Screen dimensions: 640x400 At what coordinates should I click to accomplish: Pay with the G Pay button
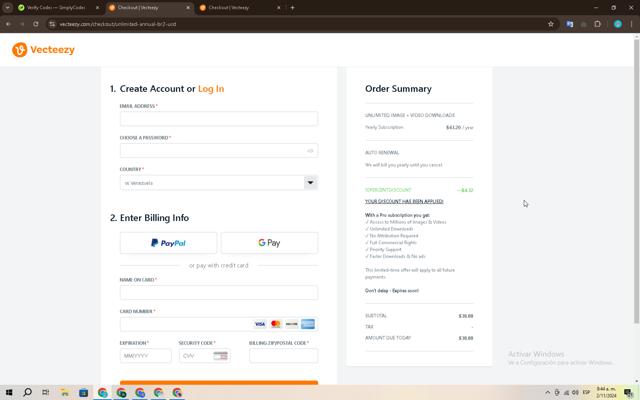(x=269, y=243)
